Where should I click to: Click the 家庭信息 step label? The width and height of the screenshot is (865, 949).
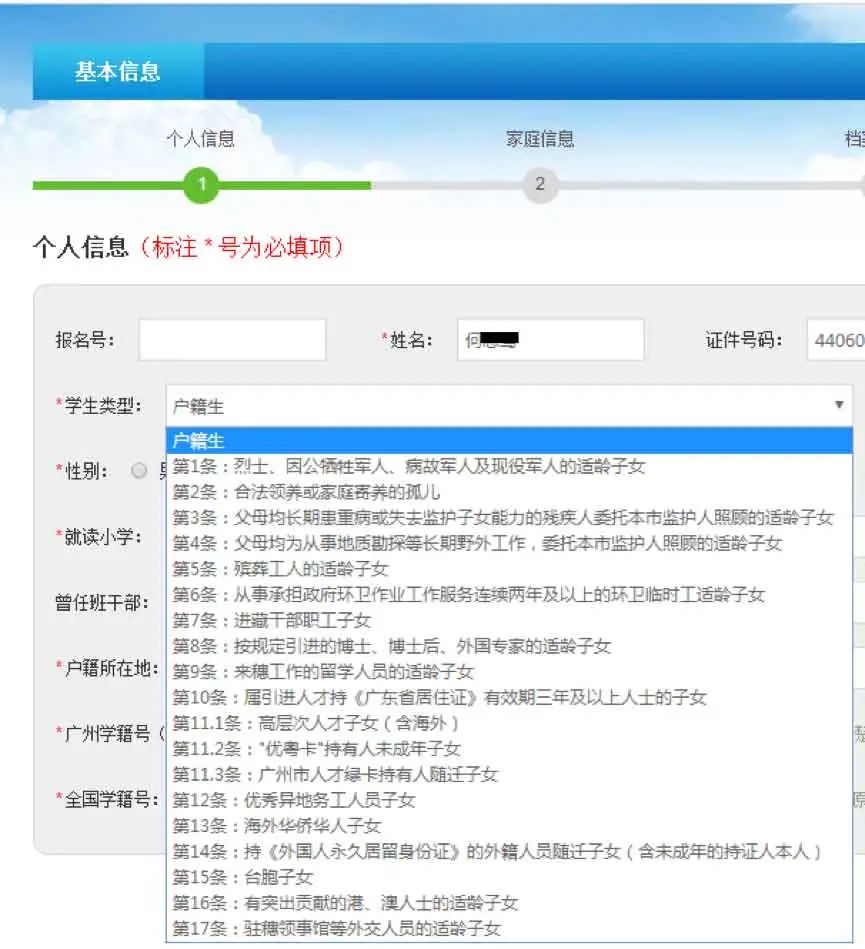coord(540,139)
